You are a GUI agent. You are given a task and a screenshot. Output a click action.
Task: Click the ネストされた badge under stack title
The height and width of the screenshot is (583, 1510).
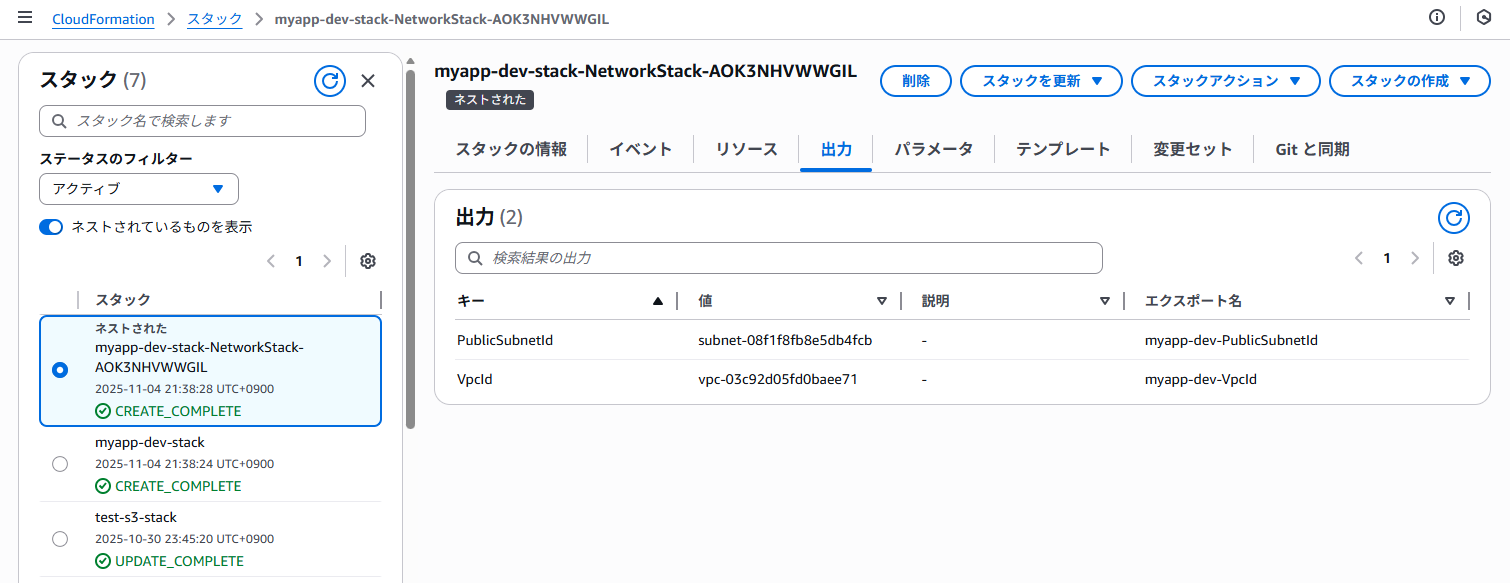490,100
